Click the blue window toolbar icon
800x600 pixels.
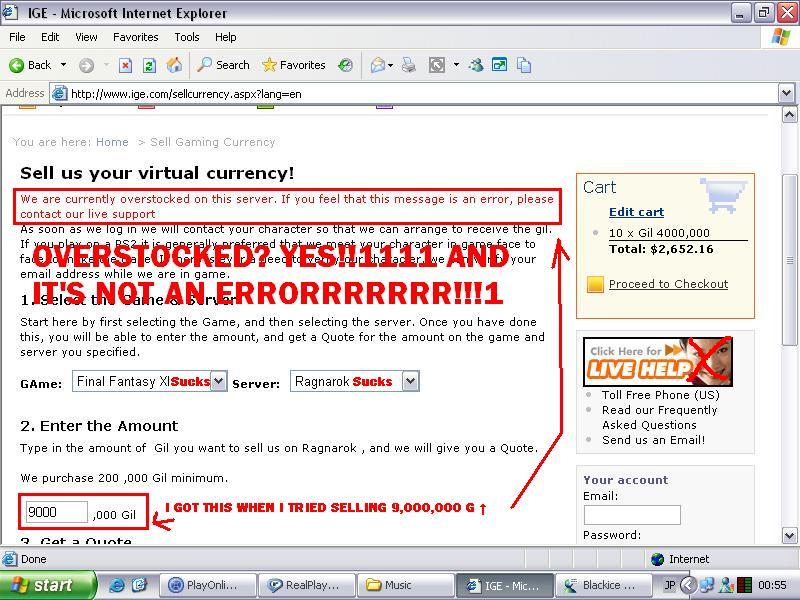point(499,65)
